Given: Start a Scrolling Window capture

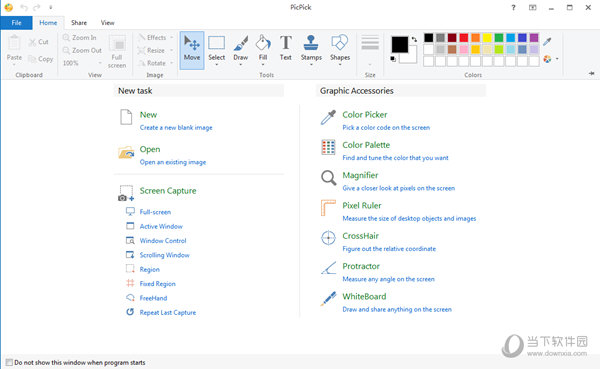Looking at the screenshot, I should 158,255.
